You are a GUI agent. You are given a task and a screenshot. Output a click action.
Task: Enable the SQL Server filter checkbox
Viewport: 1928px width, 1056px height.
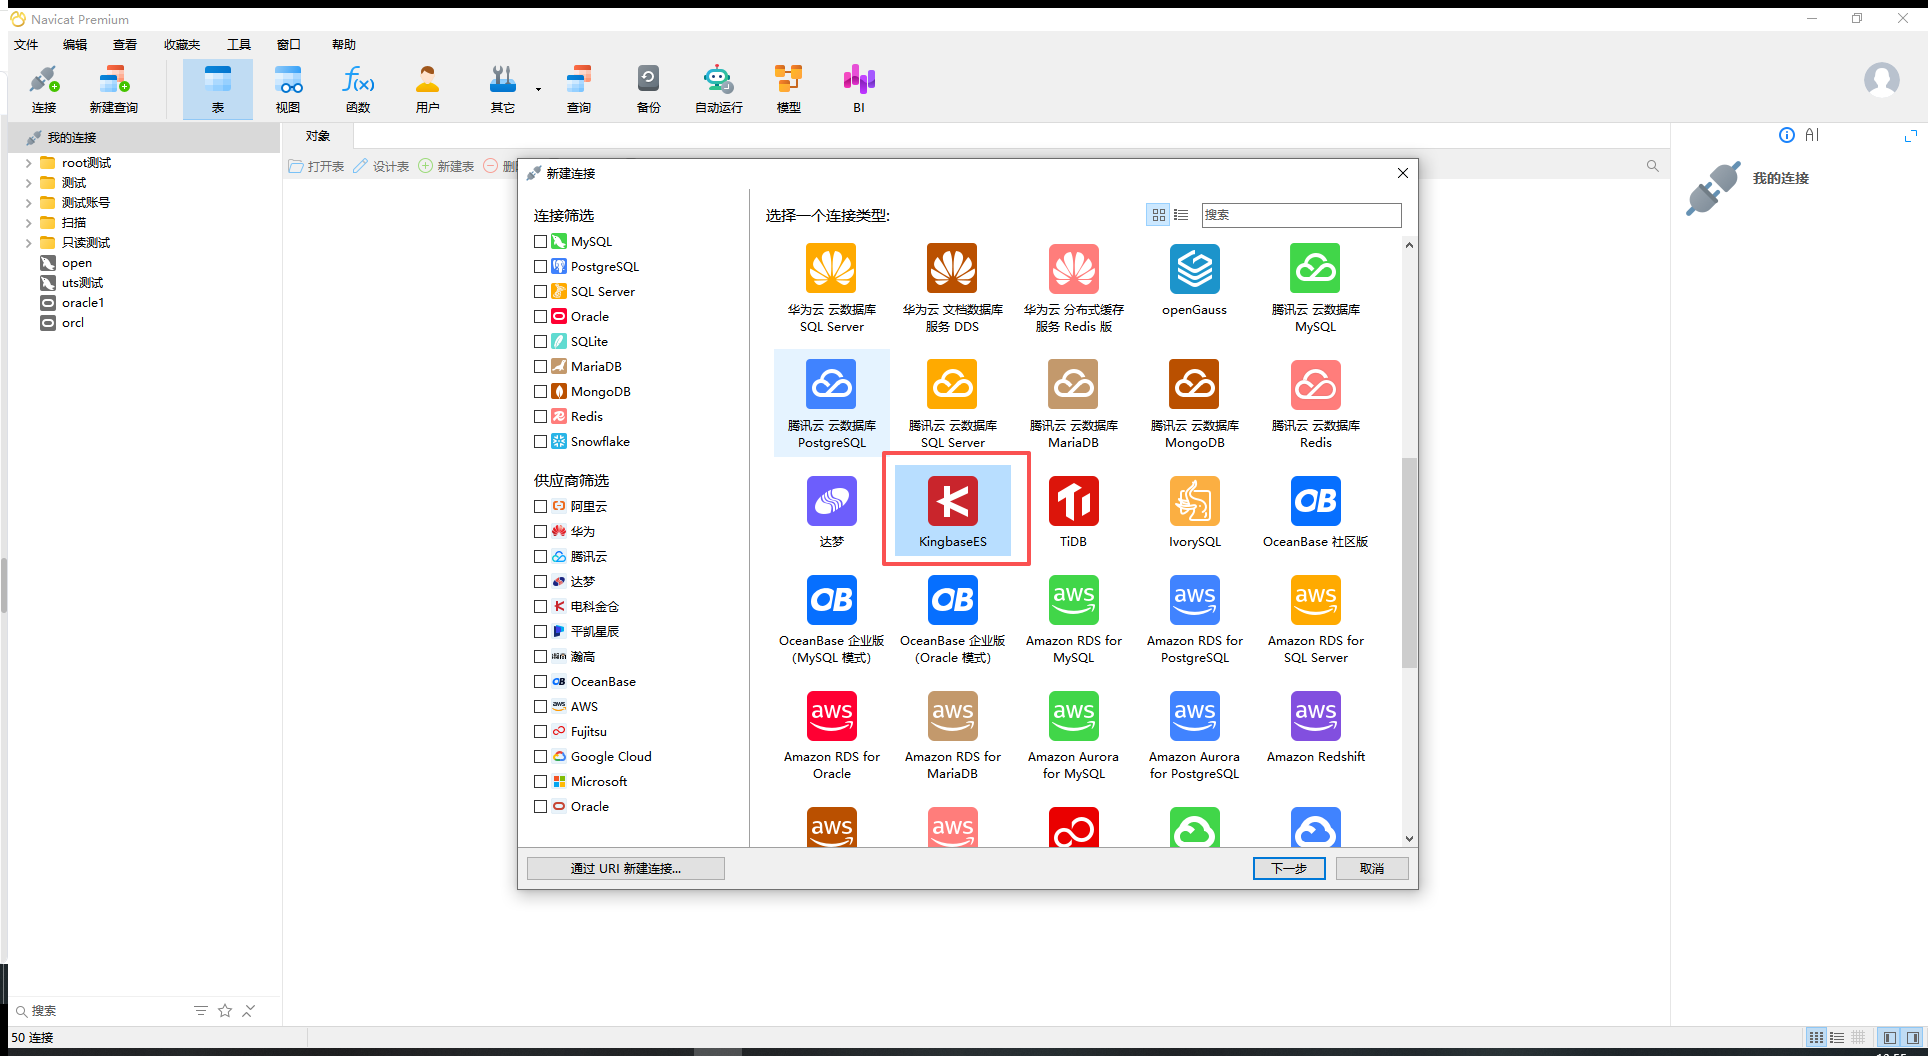[541, 292]
